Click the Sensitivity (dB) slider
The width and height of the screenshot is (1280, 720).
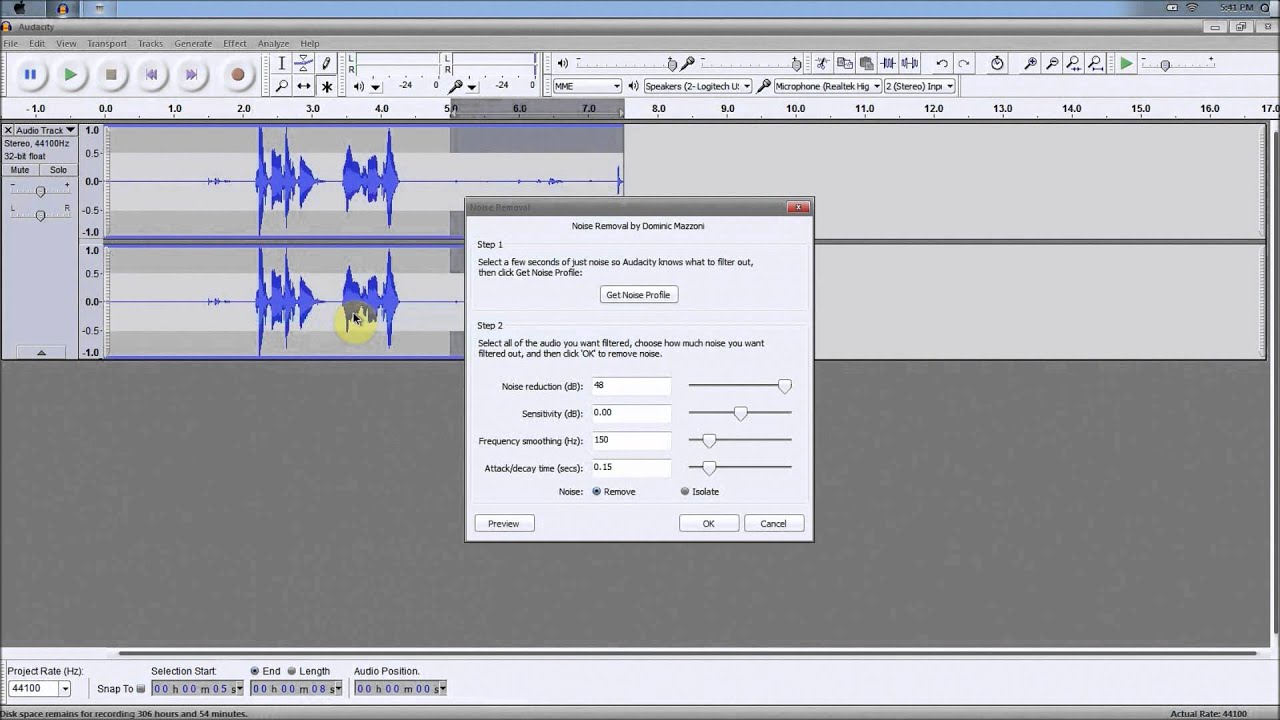[x=740, y=413]
